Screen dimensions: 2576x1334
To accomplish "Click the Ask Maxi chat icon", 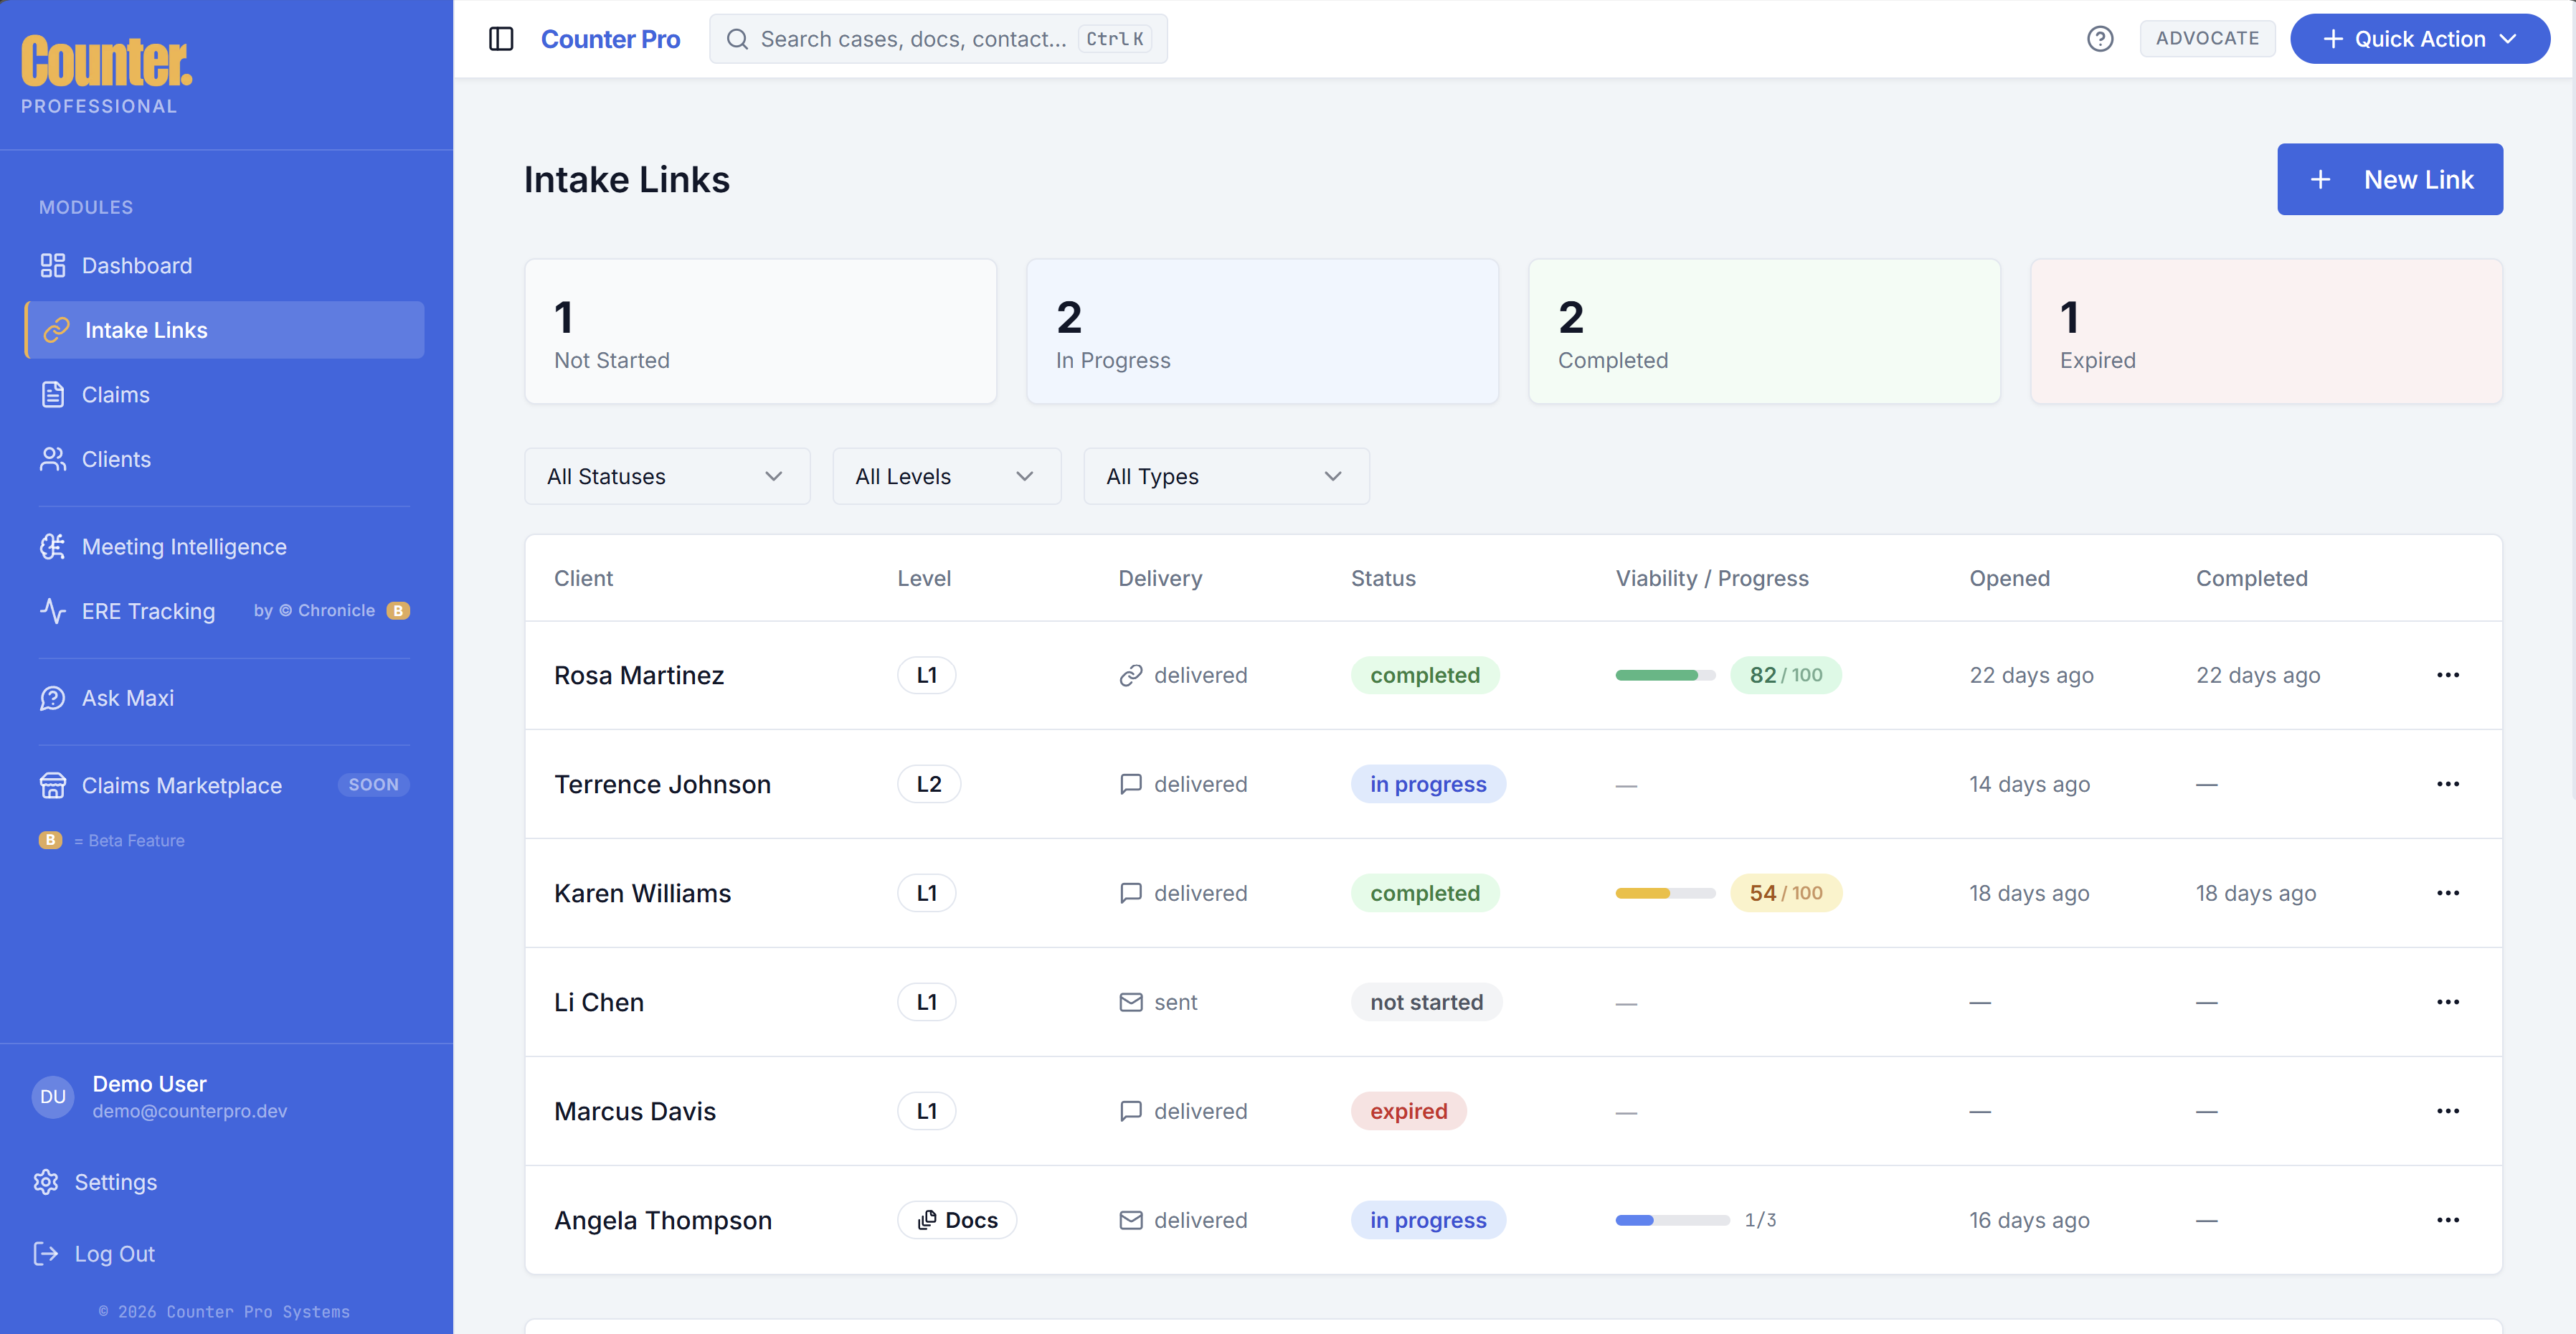I will [52, 698].
